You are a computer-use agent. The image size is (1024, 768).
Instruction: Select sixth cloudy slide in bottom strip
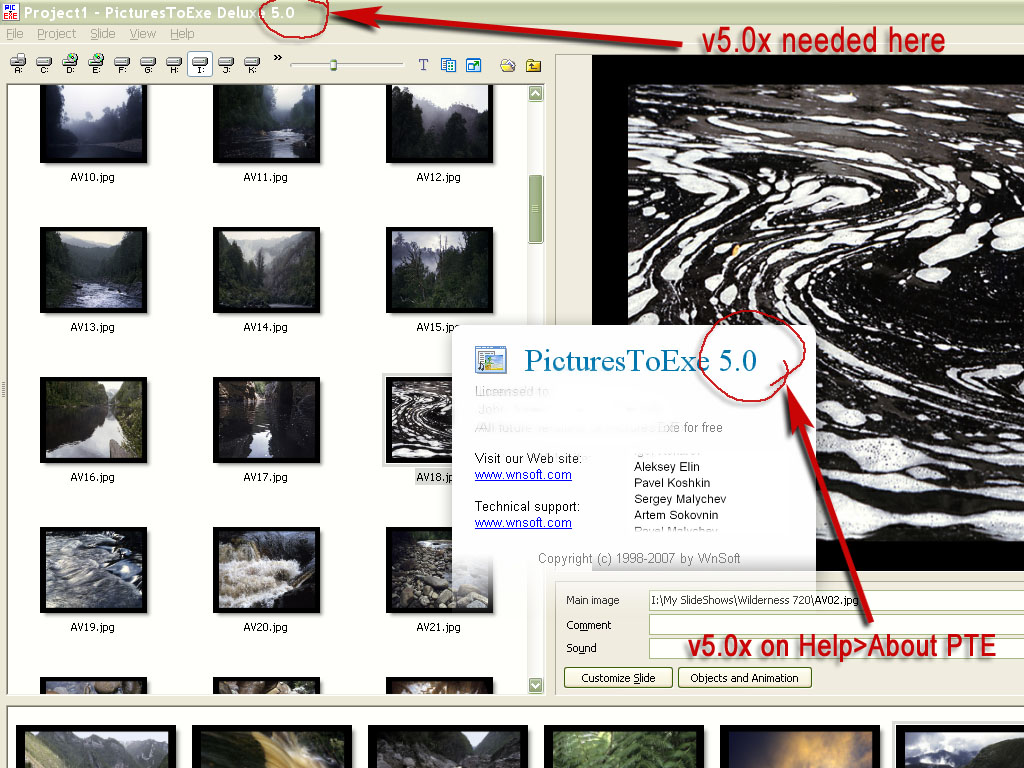[960, 746]
